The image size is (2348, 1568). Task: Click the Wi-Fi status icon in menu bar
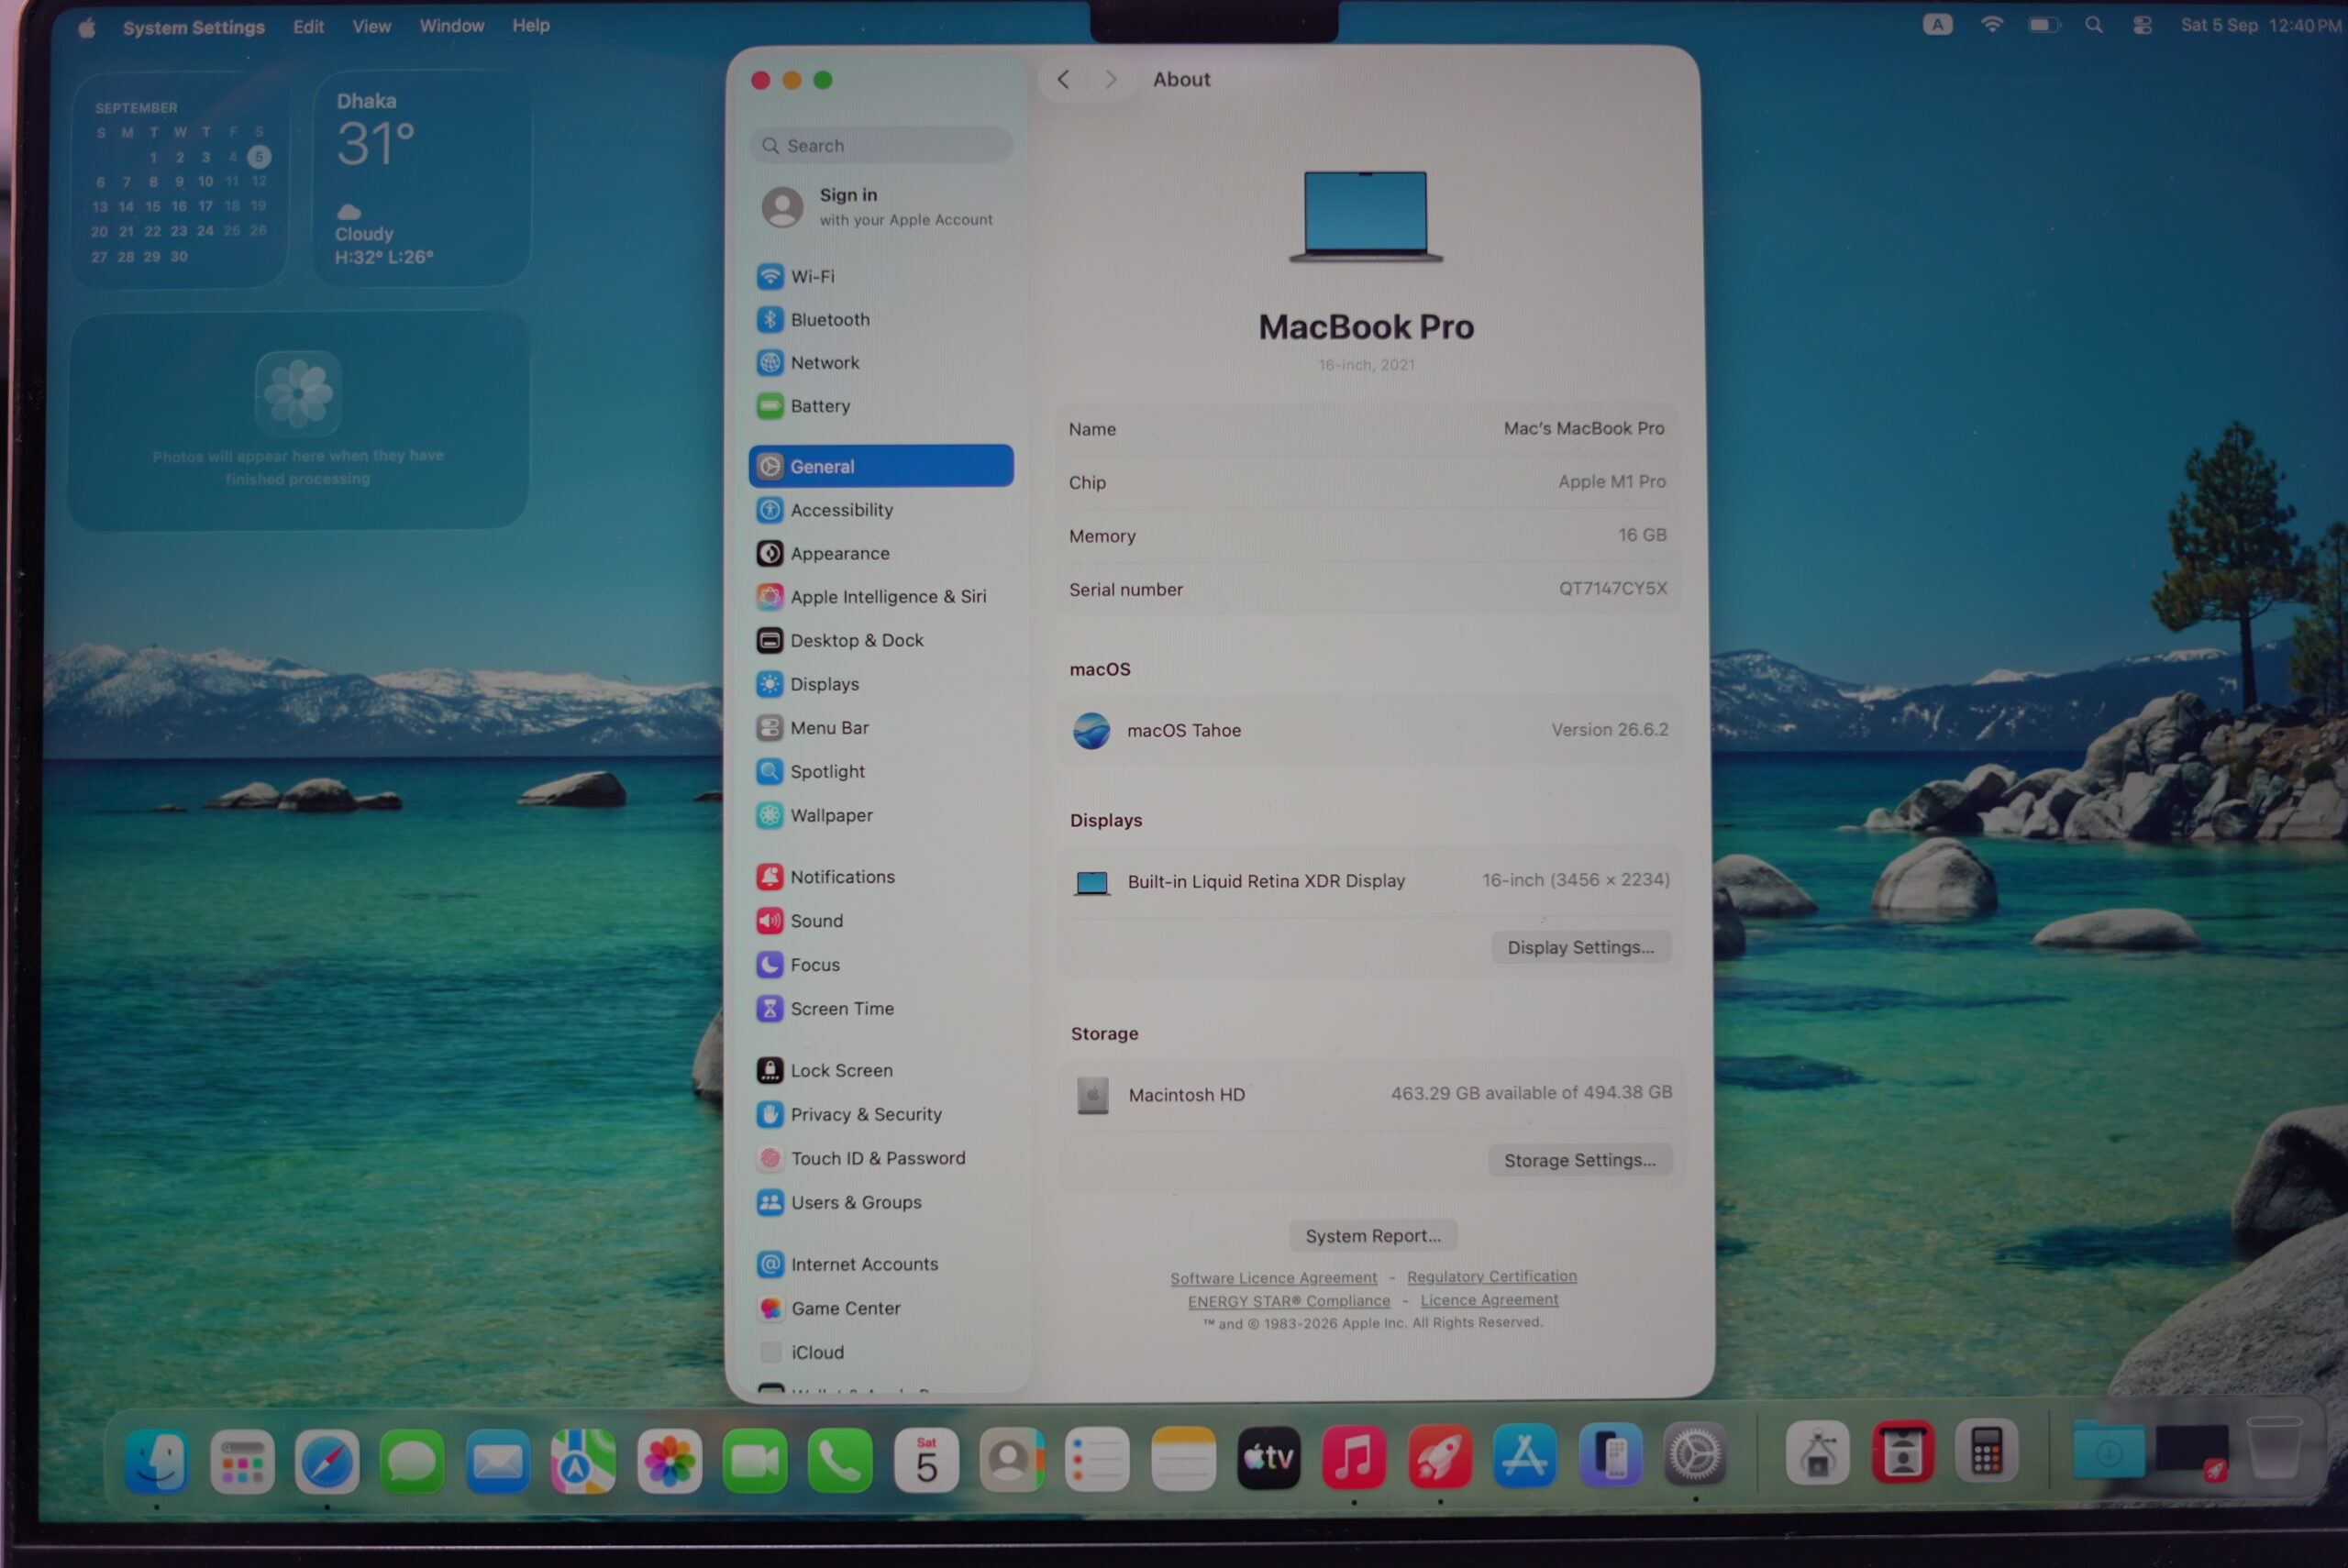1992,25
